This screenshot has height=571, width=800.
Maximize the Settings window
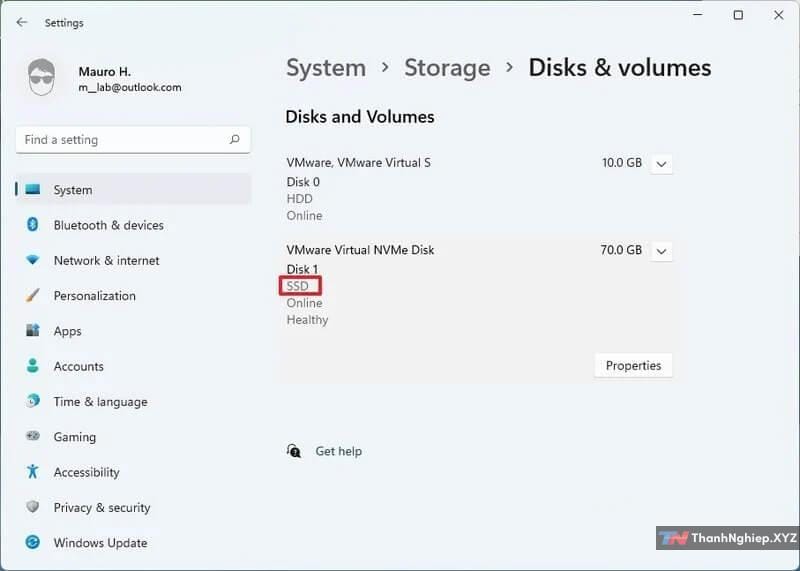[x=738, y=15]
